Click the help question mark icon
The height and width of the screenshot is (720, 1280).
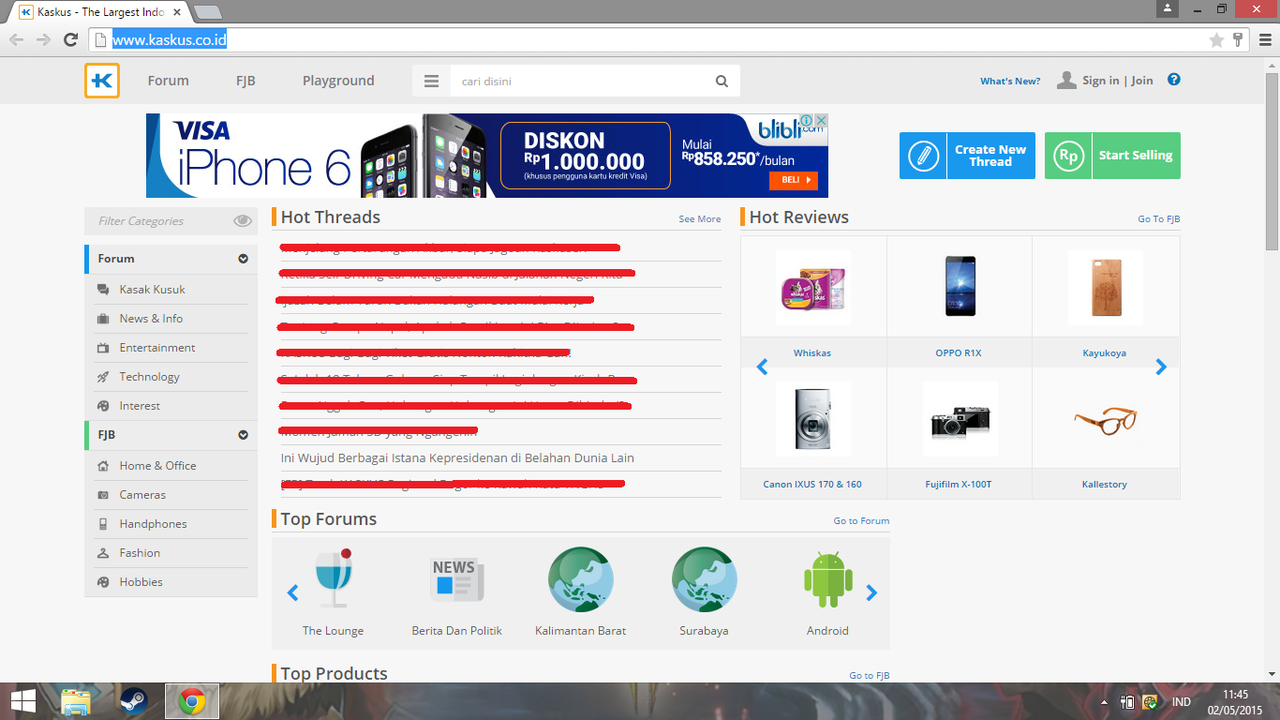pyautogui.click(x=1174, y=80)
